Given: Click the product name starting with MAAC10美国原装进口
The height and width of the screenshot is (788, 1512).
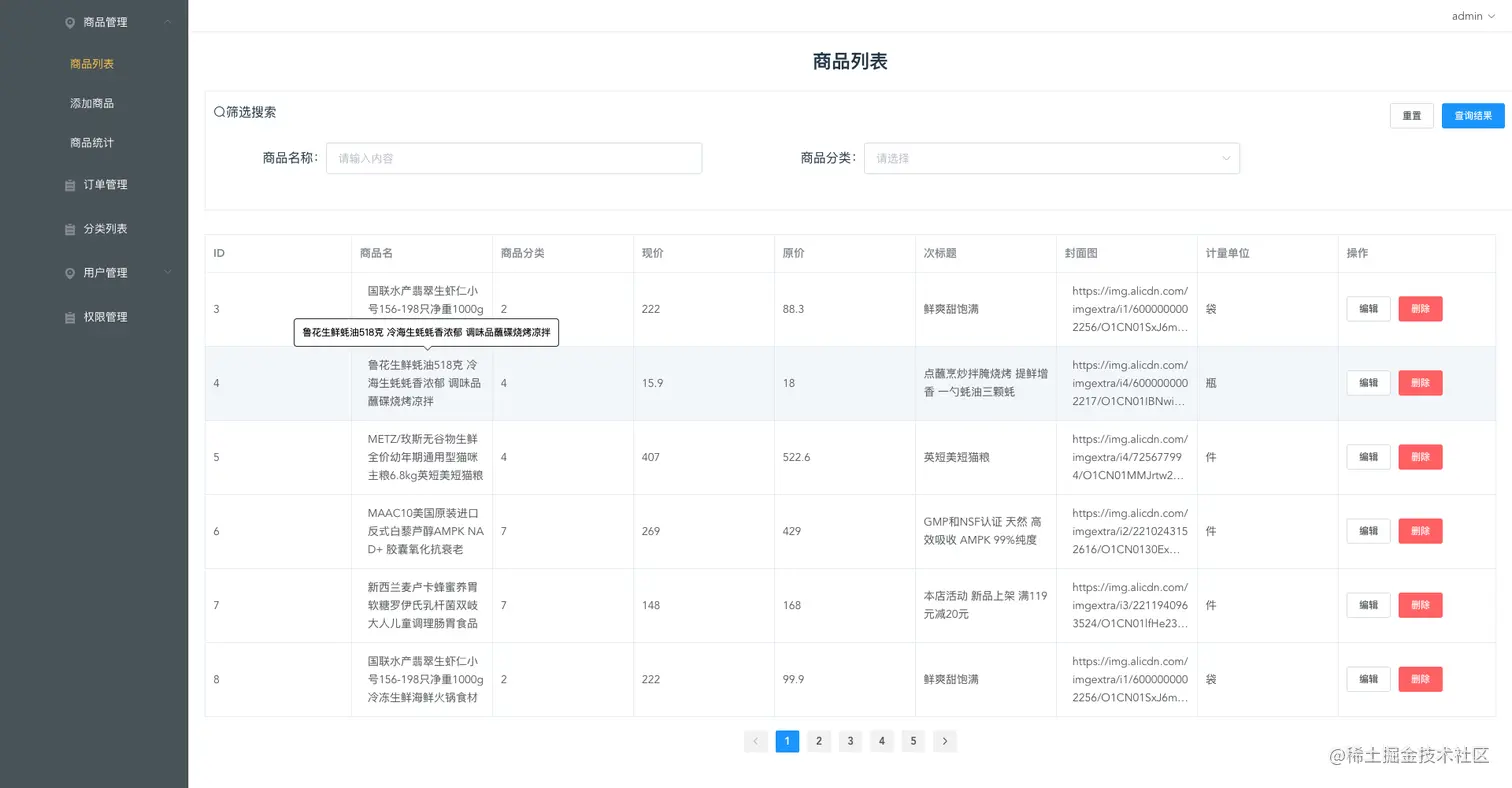Looking at the screenshot, I should click(x=425, y=531).
